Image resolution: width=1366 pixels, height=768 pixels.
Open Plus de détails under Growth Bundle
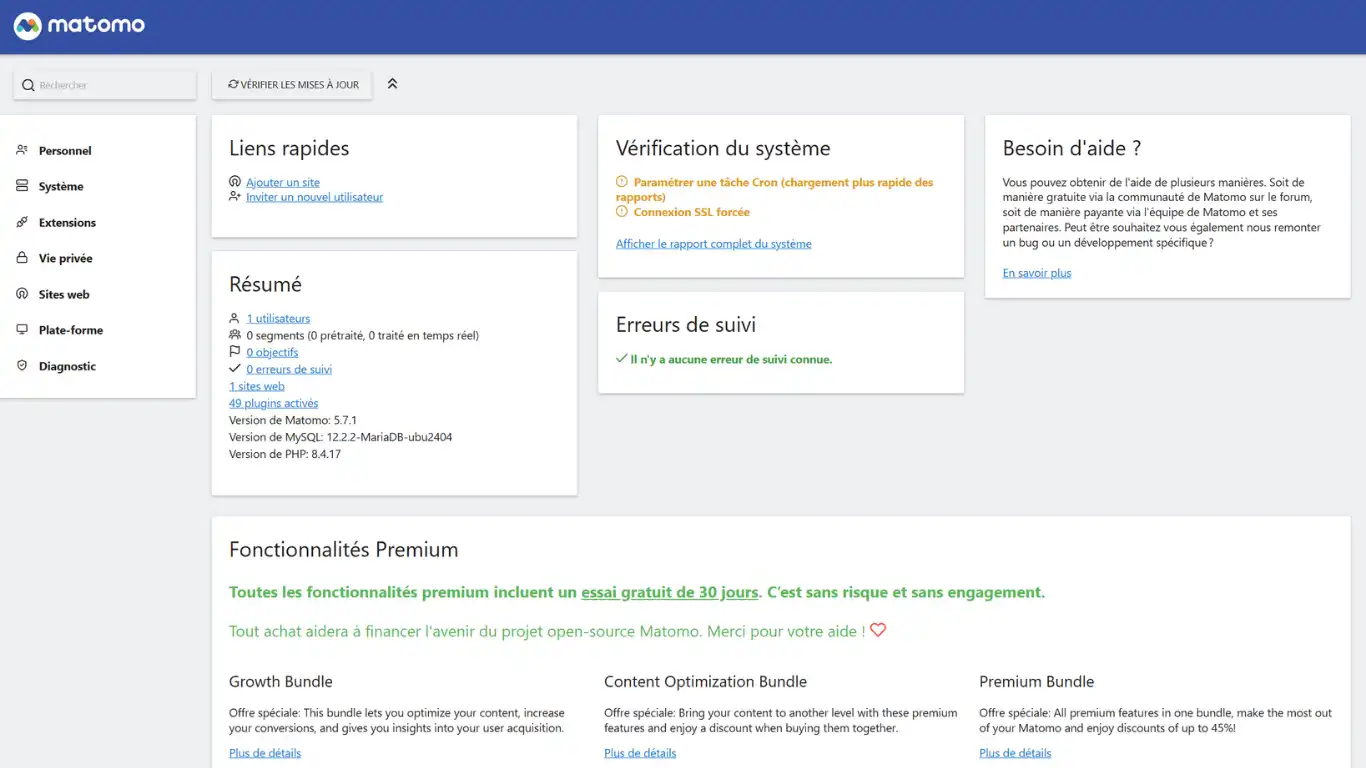click(x=265, y=753)
